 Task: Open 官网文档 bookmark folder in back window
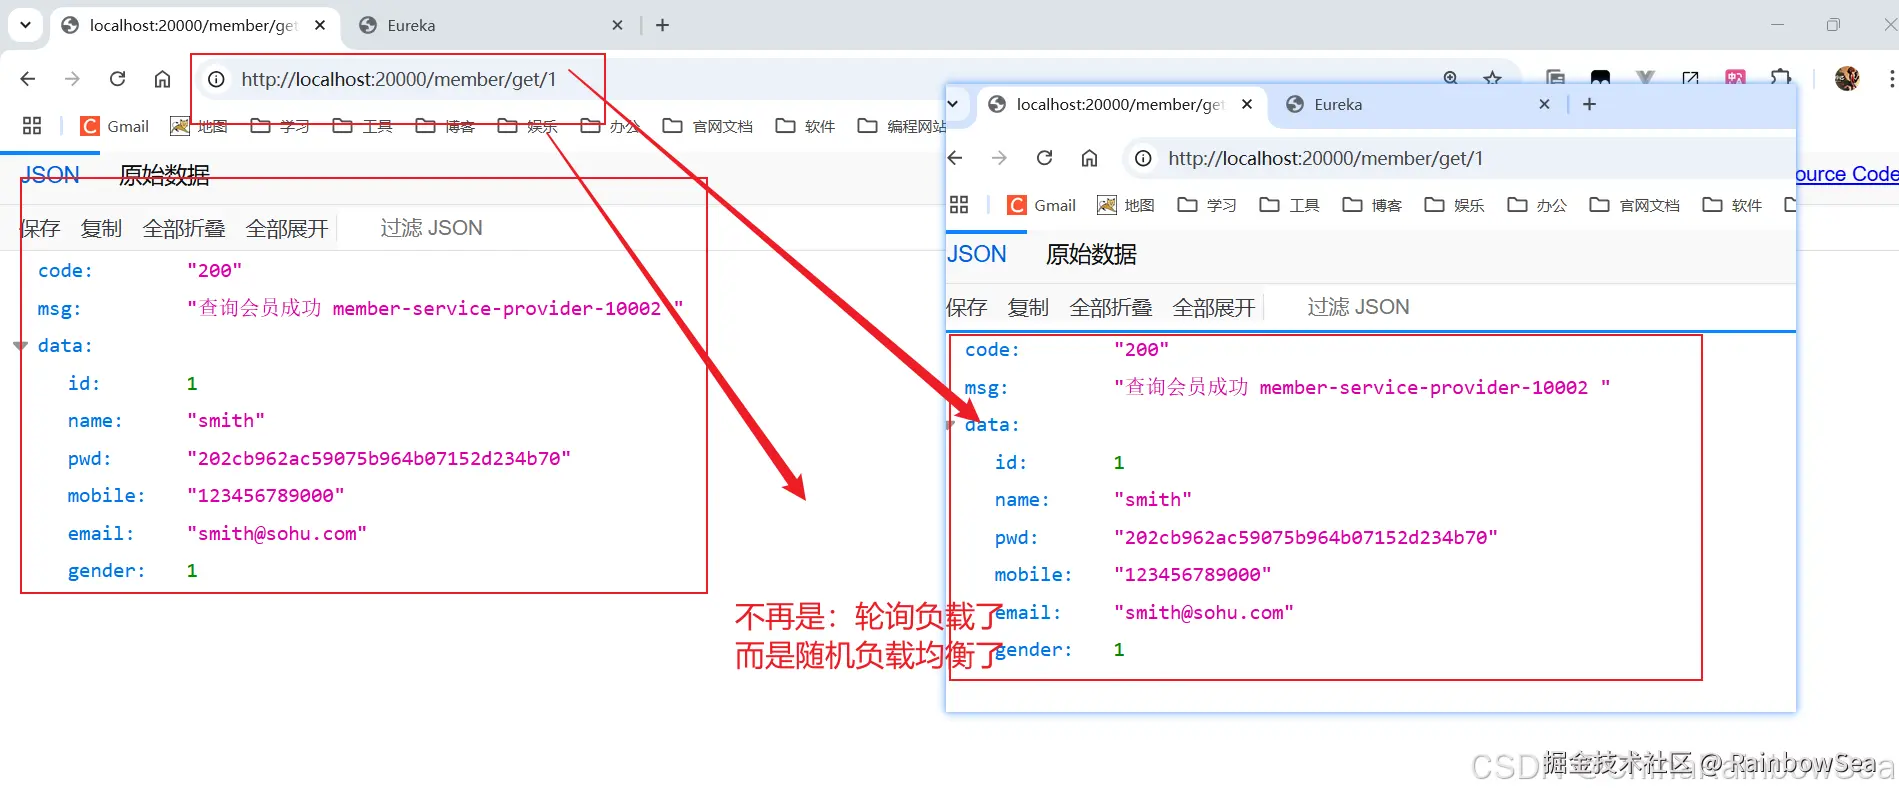708,126
